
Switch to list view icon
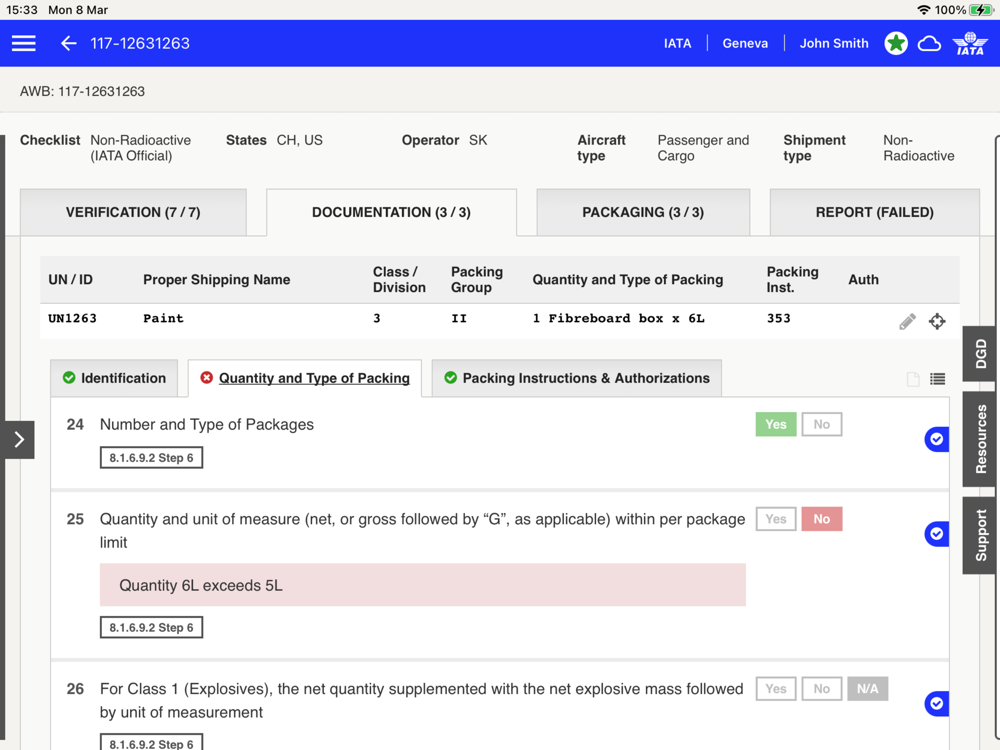pos(938,379)
